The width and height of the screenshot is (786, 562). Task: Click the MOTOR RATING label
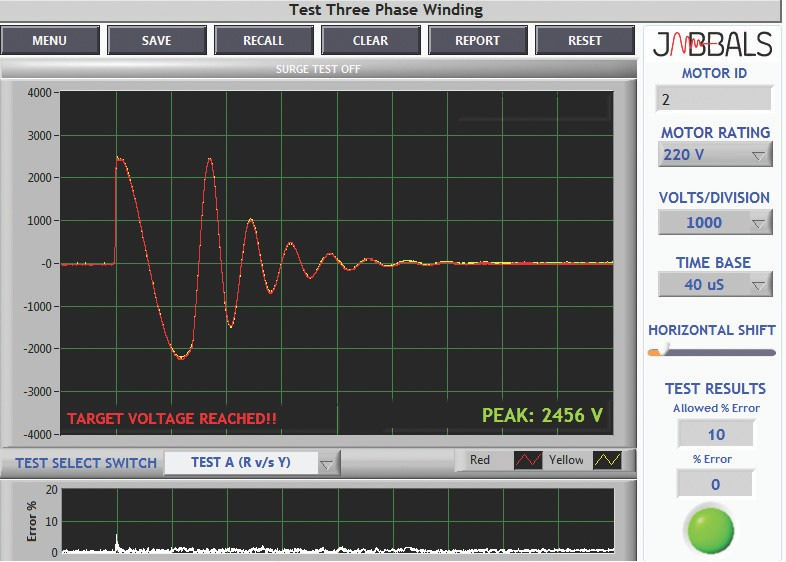715,132
